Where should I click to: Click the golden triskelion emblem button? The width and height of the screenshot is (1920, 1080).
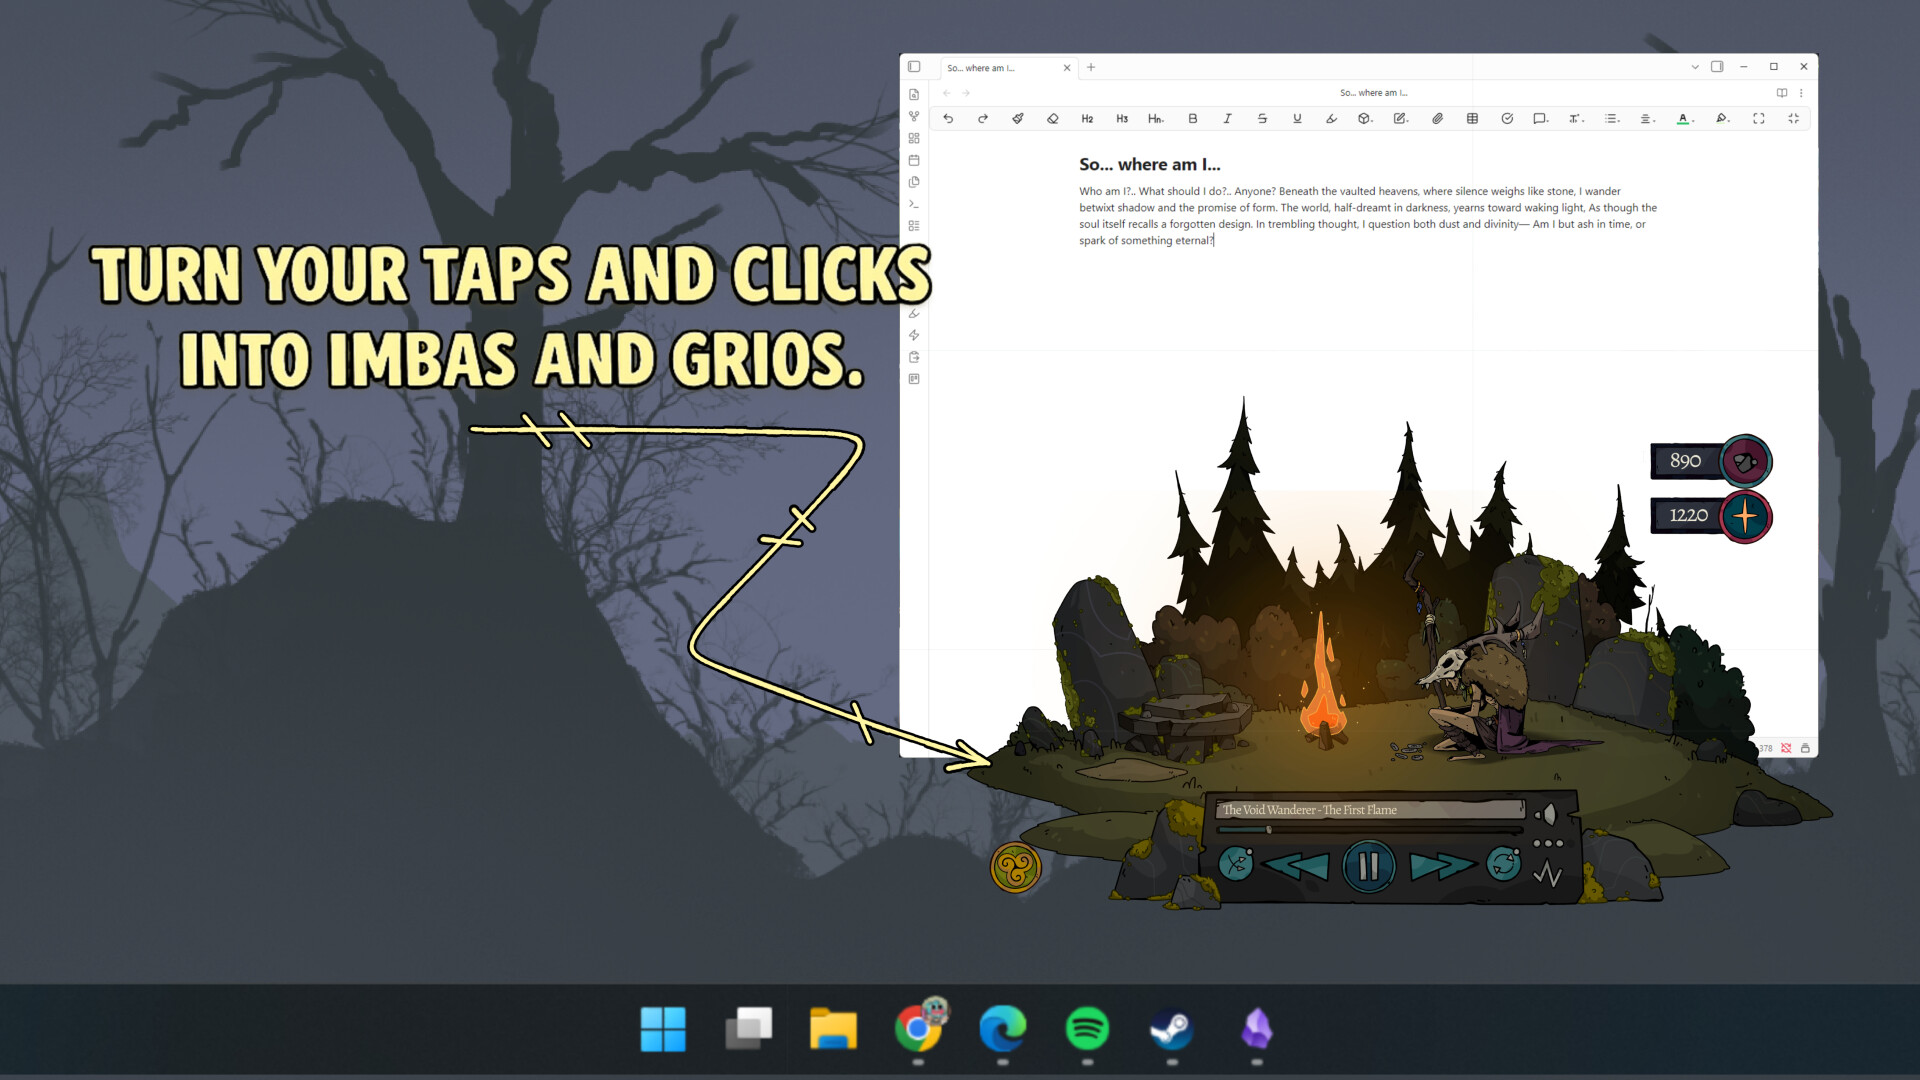(x=1015, y=867)
